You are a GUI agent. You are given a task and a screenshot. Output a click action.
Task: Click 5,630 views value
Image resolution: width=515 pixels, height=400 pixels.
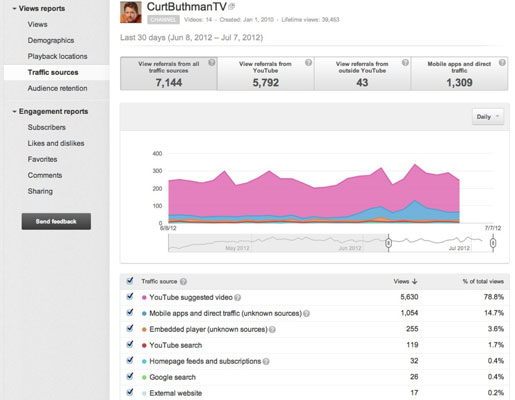(x=409, y=297)
